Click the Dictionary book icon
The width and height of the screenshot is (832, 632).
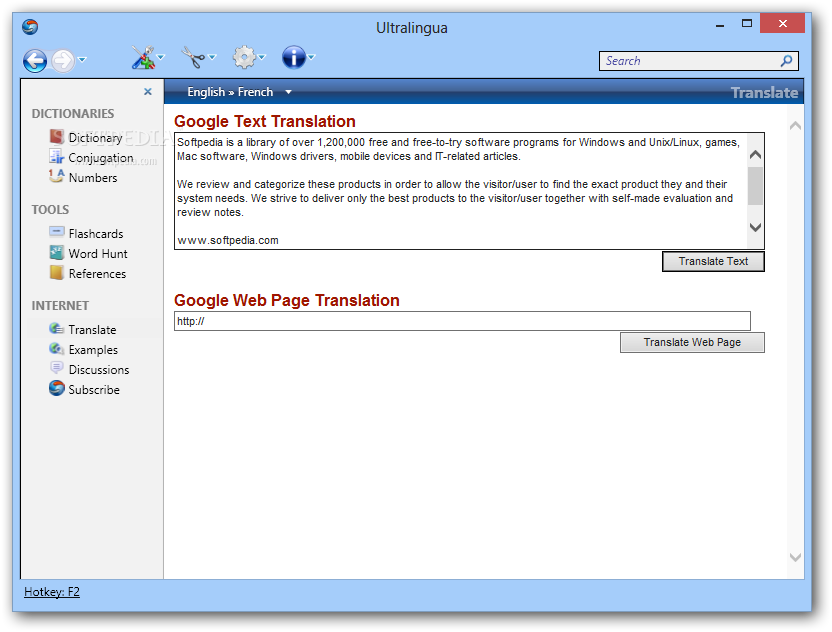click(57, 137)
